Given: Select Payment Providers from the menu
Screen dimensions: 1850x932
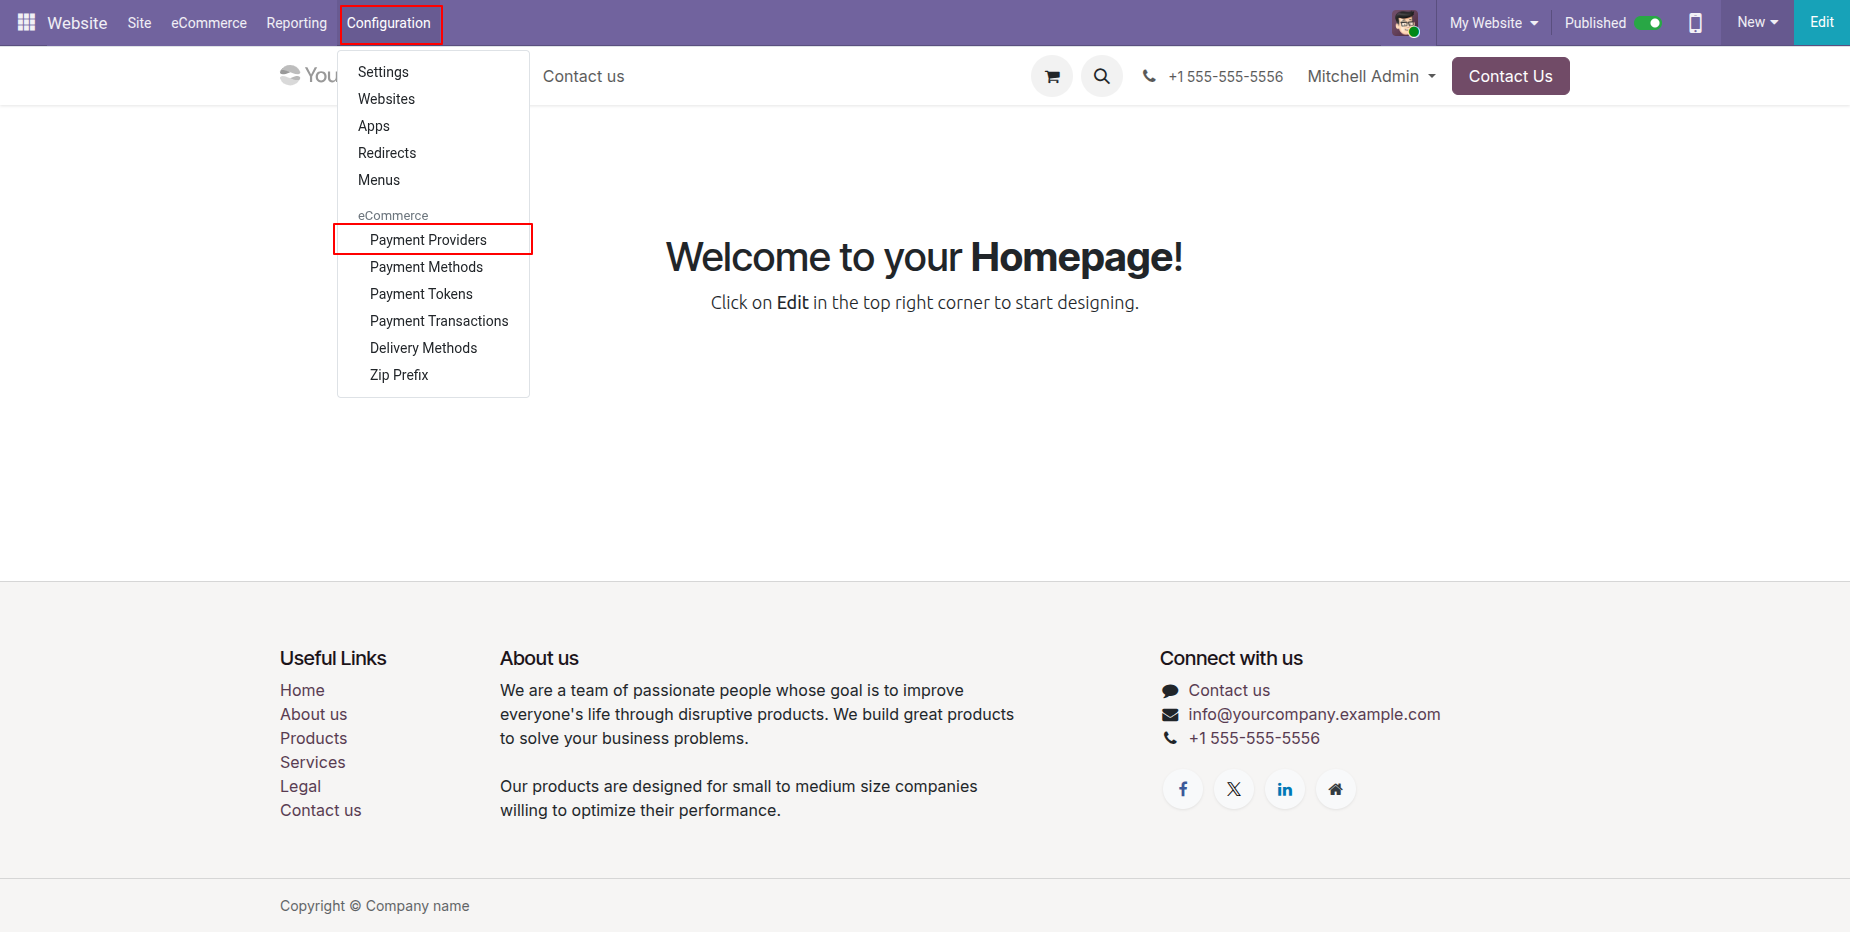Looking at the screenshot, I should (x=428, y=240).
